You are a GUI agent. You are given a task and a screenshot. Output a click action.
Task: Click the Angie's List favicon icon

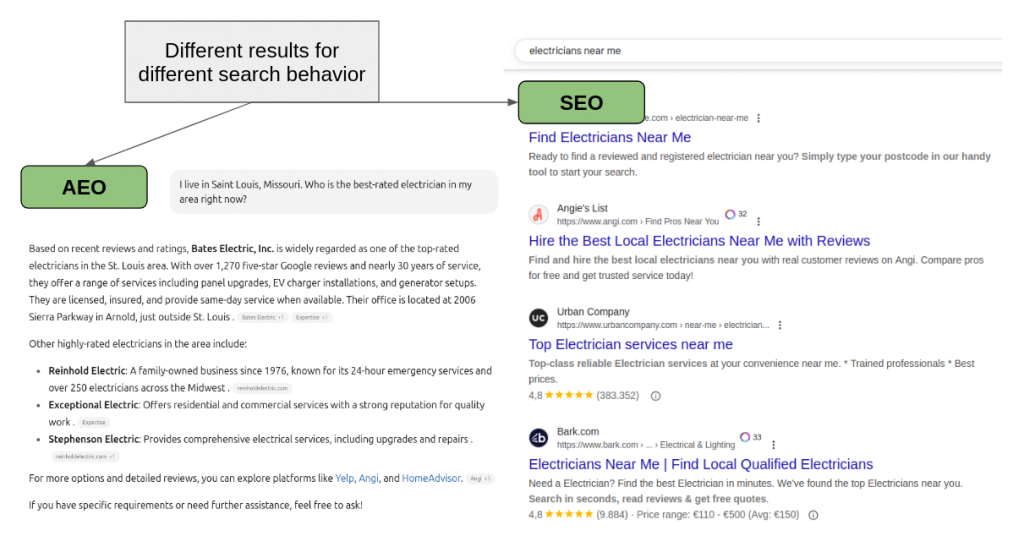click(x=538, y=214)
